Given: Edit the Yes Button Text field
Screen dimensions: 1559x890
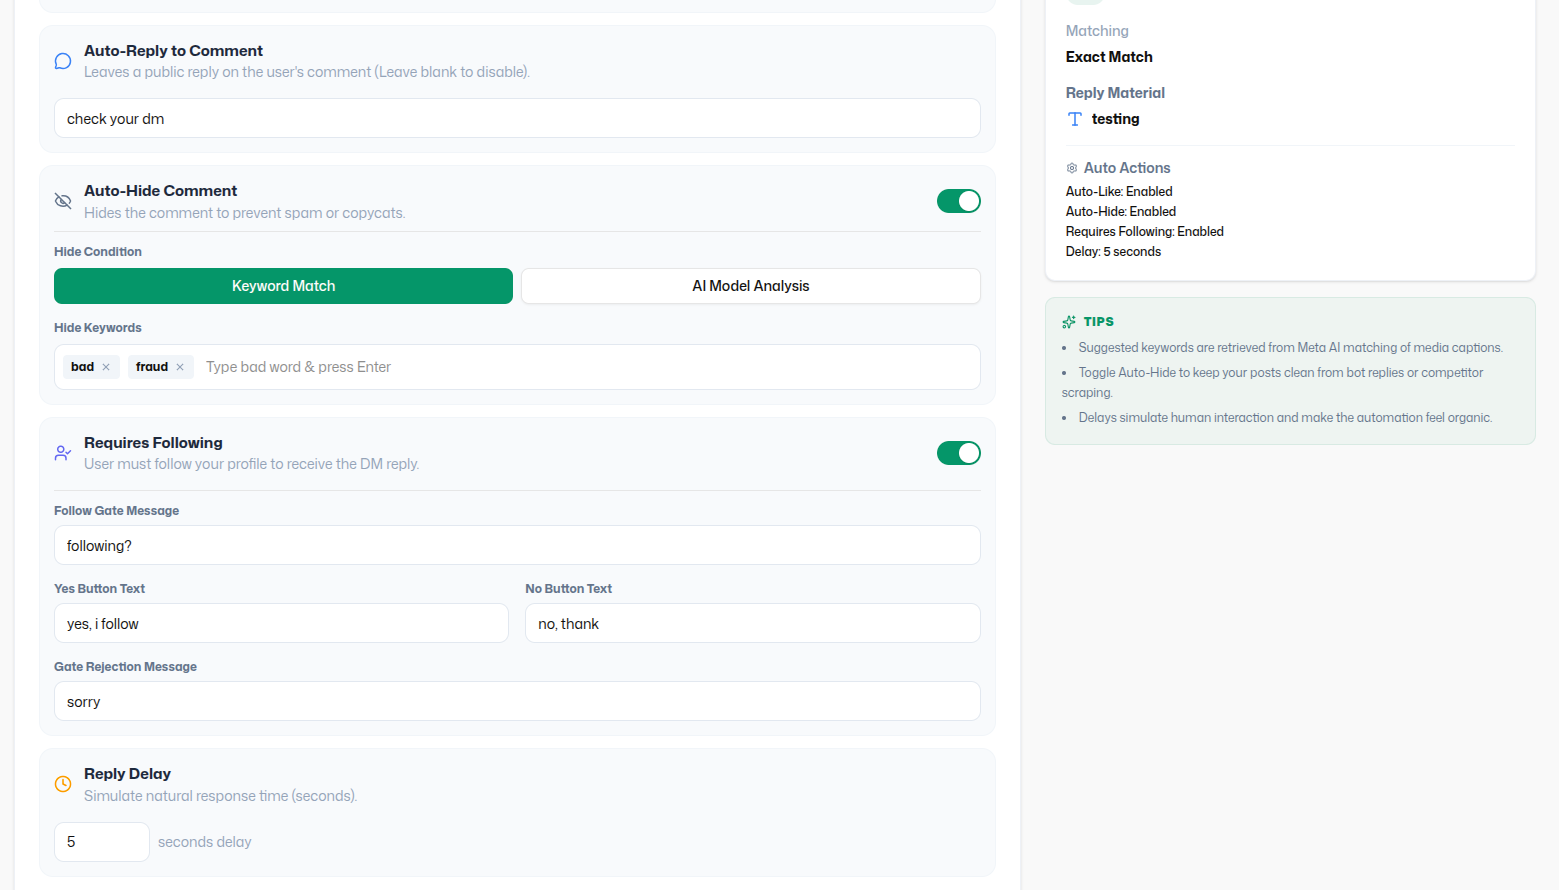Looking at the screenshot, I should pos(281,623).
